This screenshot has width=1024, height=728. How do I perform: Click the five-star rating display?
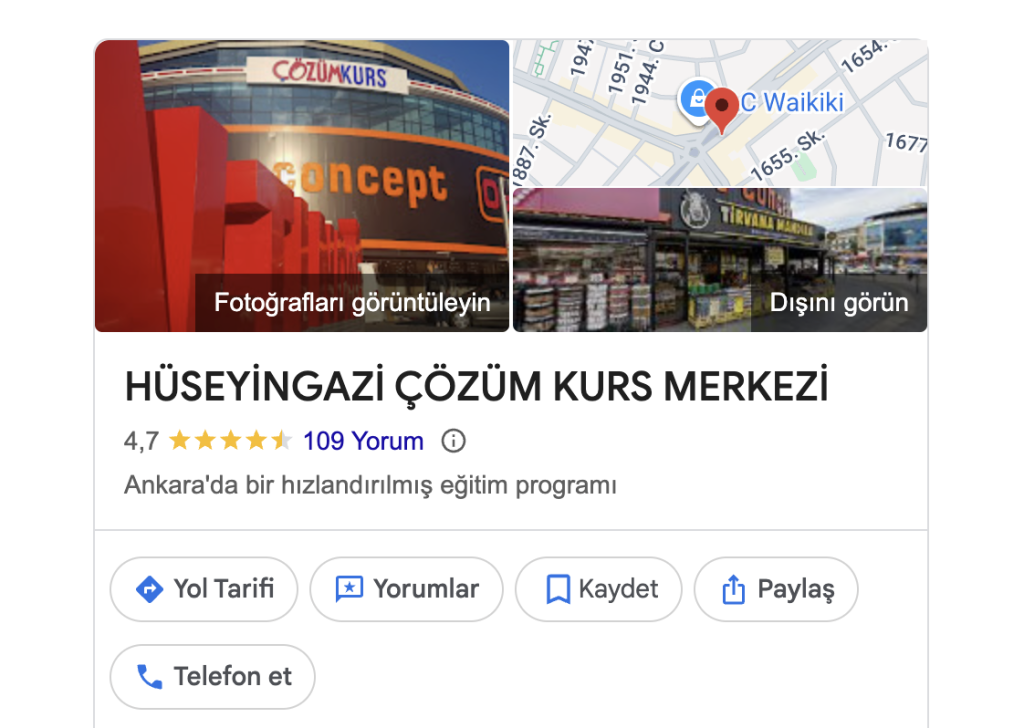230,441
